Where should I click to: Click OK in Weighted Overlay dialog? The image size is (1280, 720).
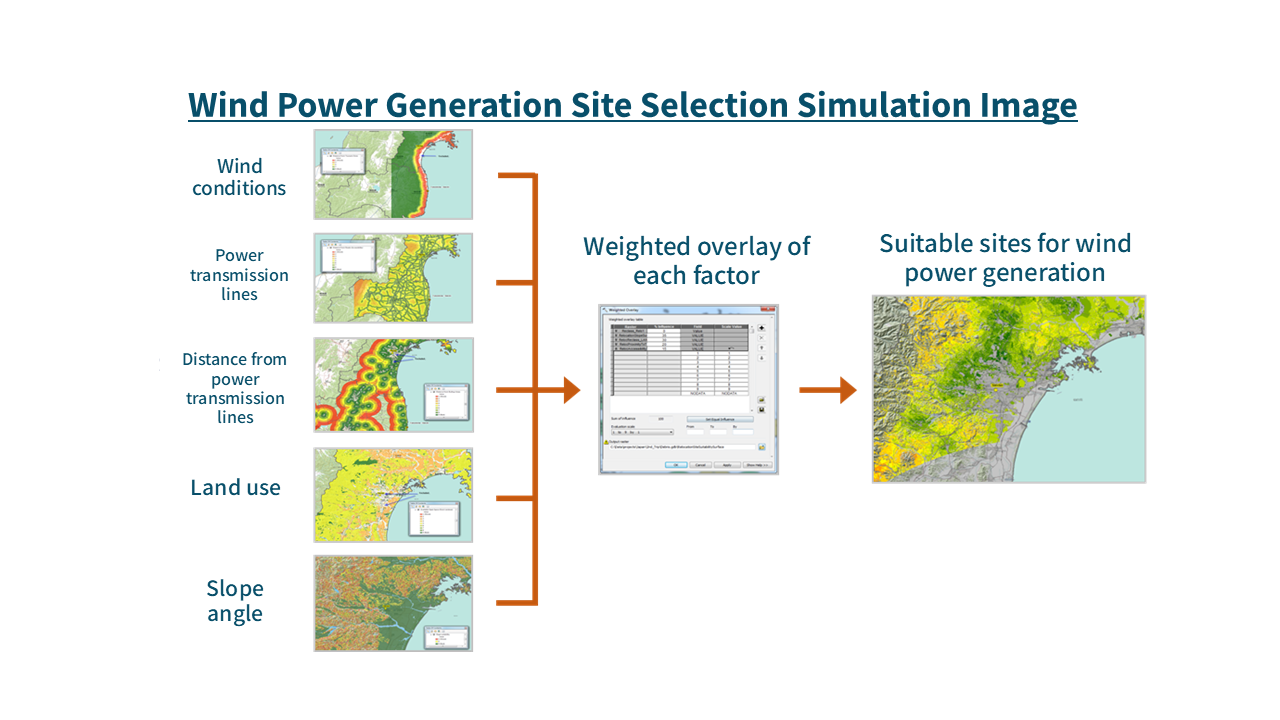(x=676, y=465)
